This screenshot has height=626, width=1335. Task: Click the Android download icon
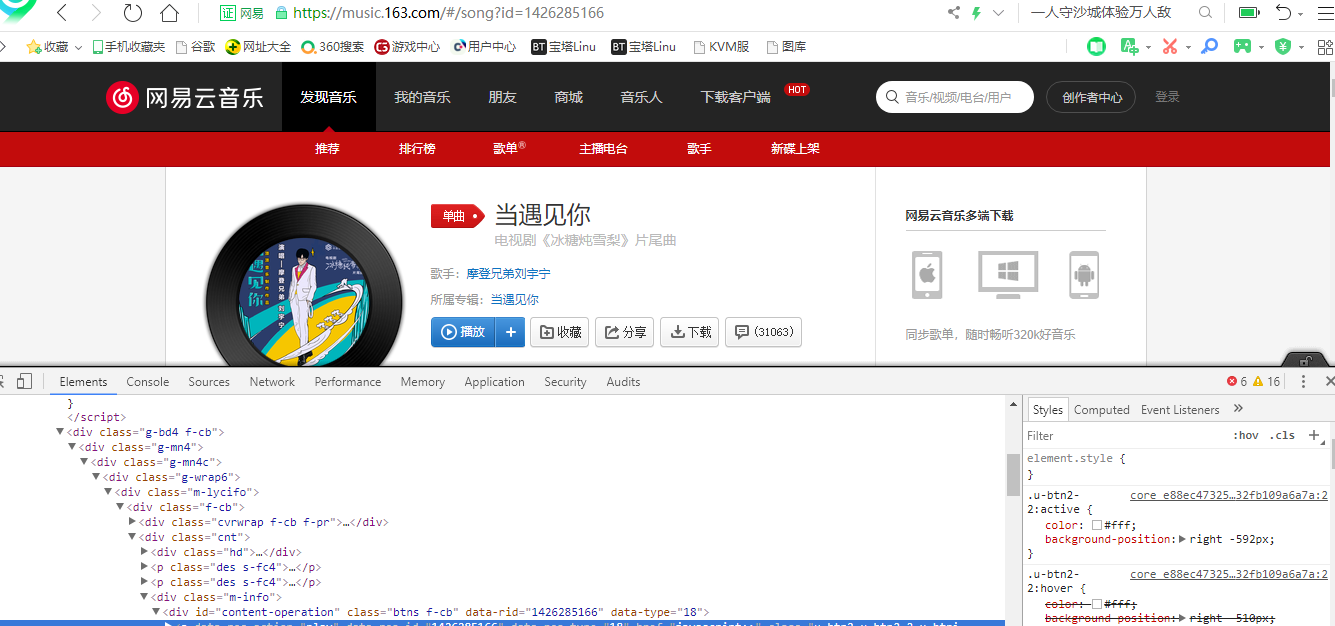[x=1084, y=274]
